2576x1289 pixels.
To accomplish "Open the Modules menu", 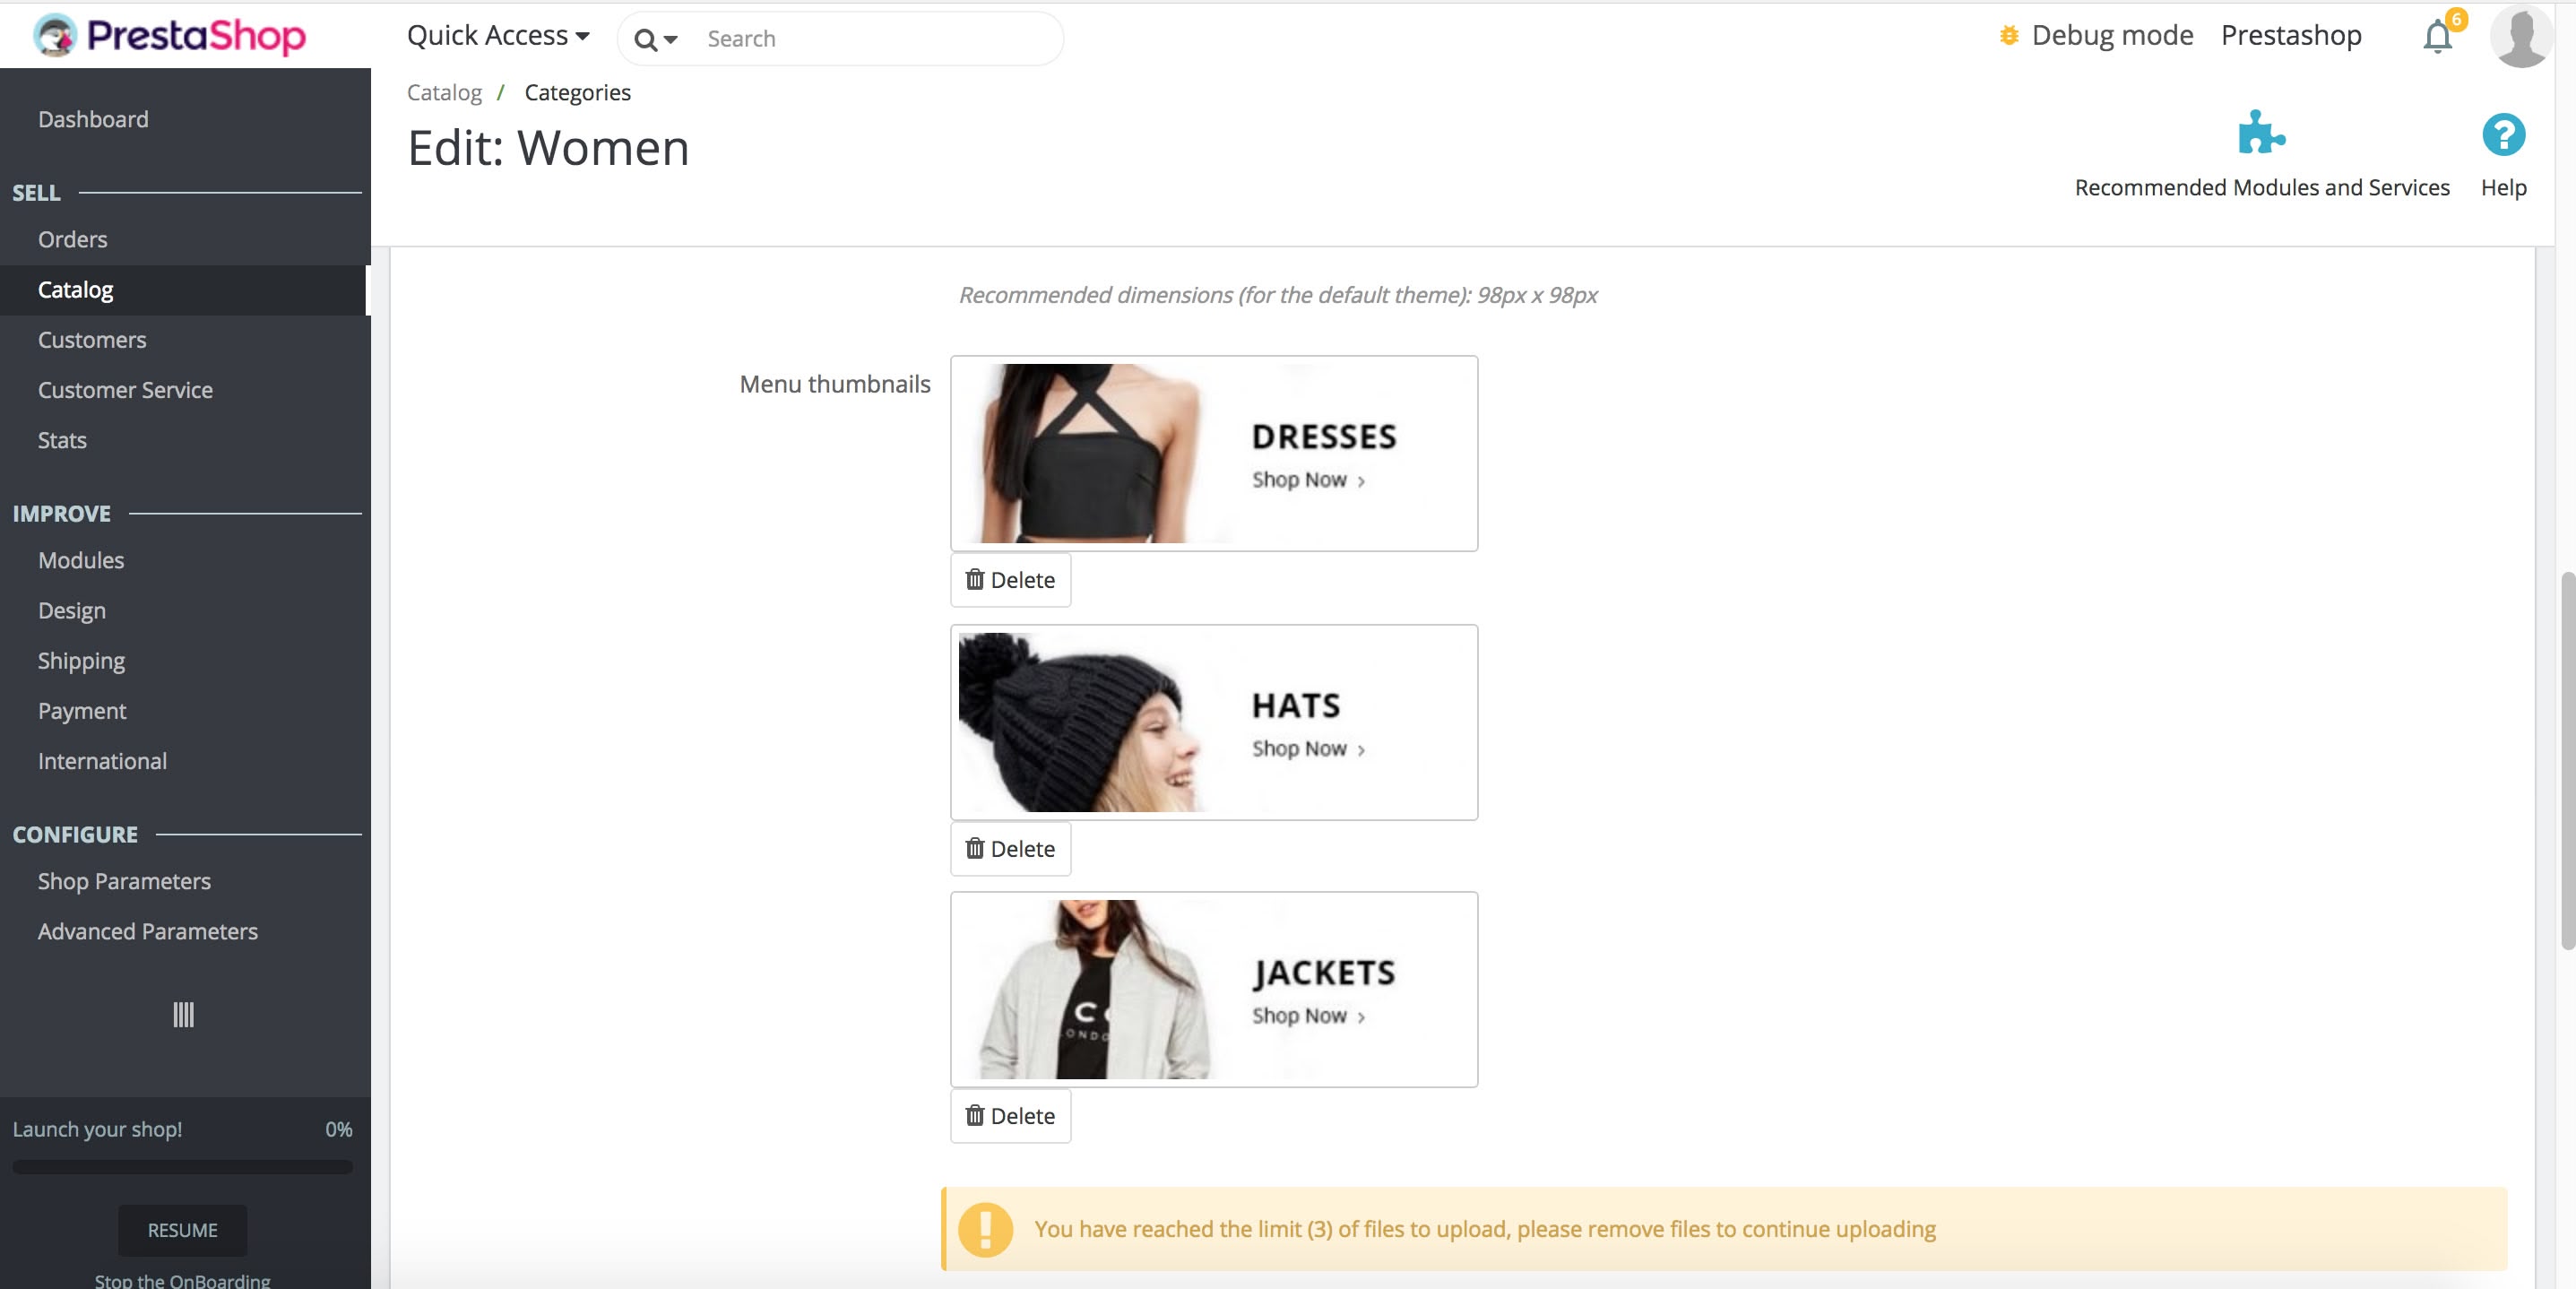I will (x=81, y=560).
